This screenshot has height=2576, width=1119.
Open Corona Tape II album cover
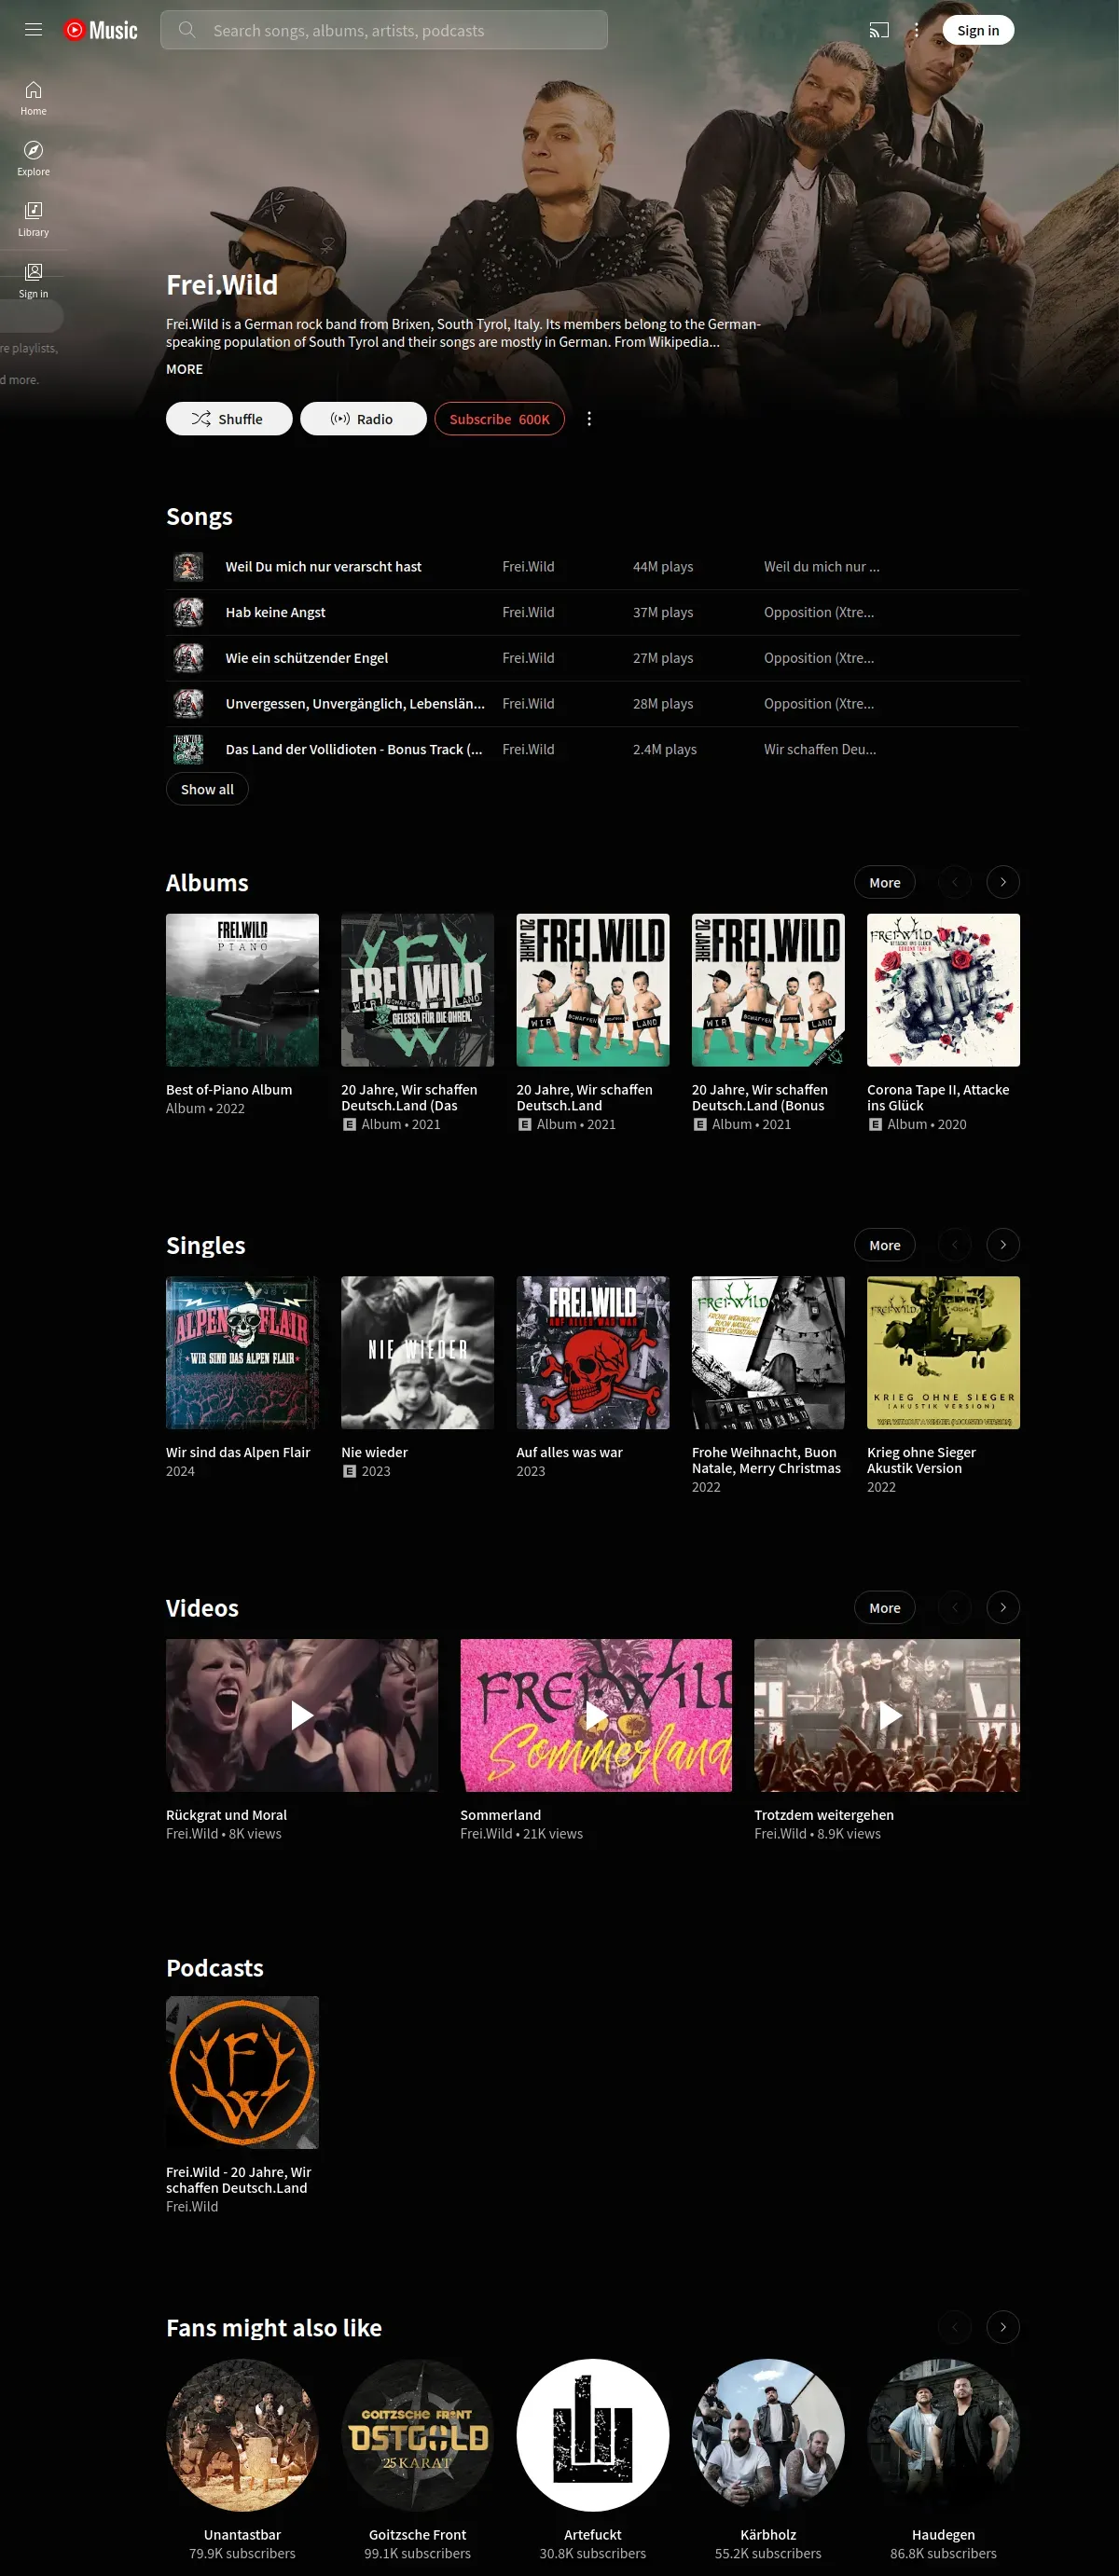pos(943,990)
